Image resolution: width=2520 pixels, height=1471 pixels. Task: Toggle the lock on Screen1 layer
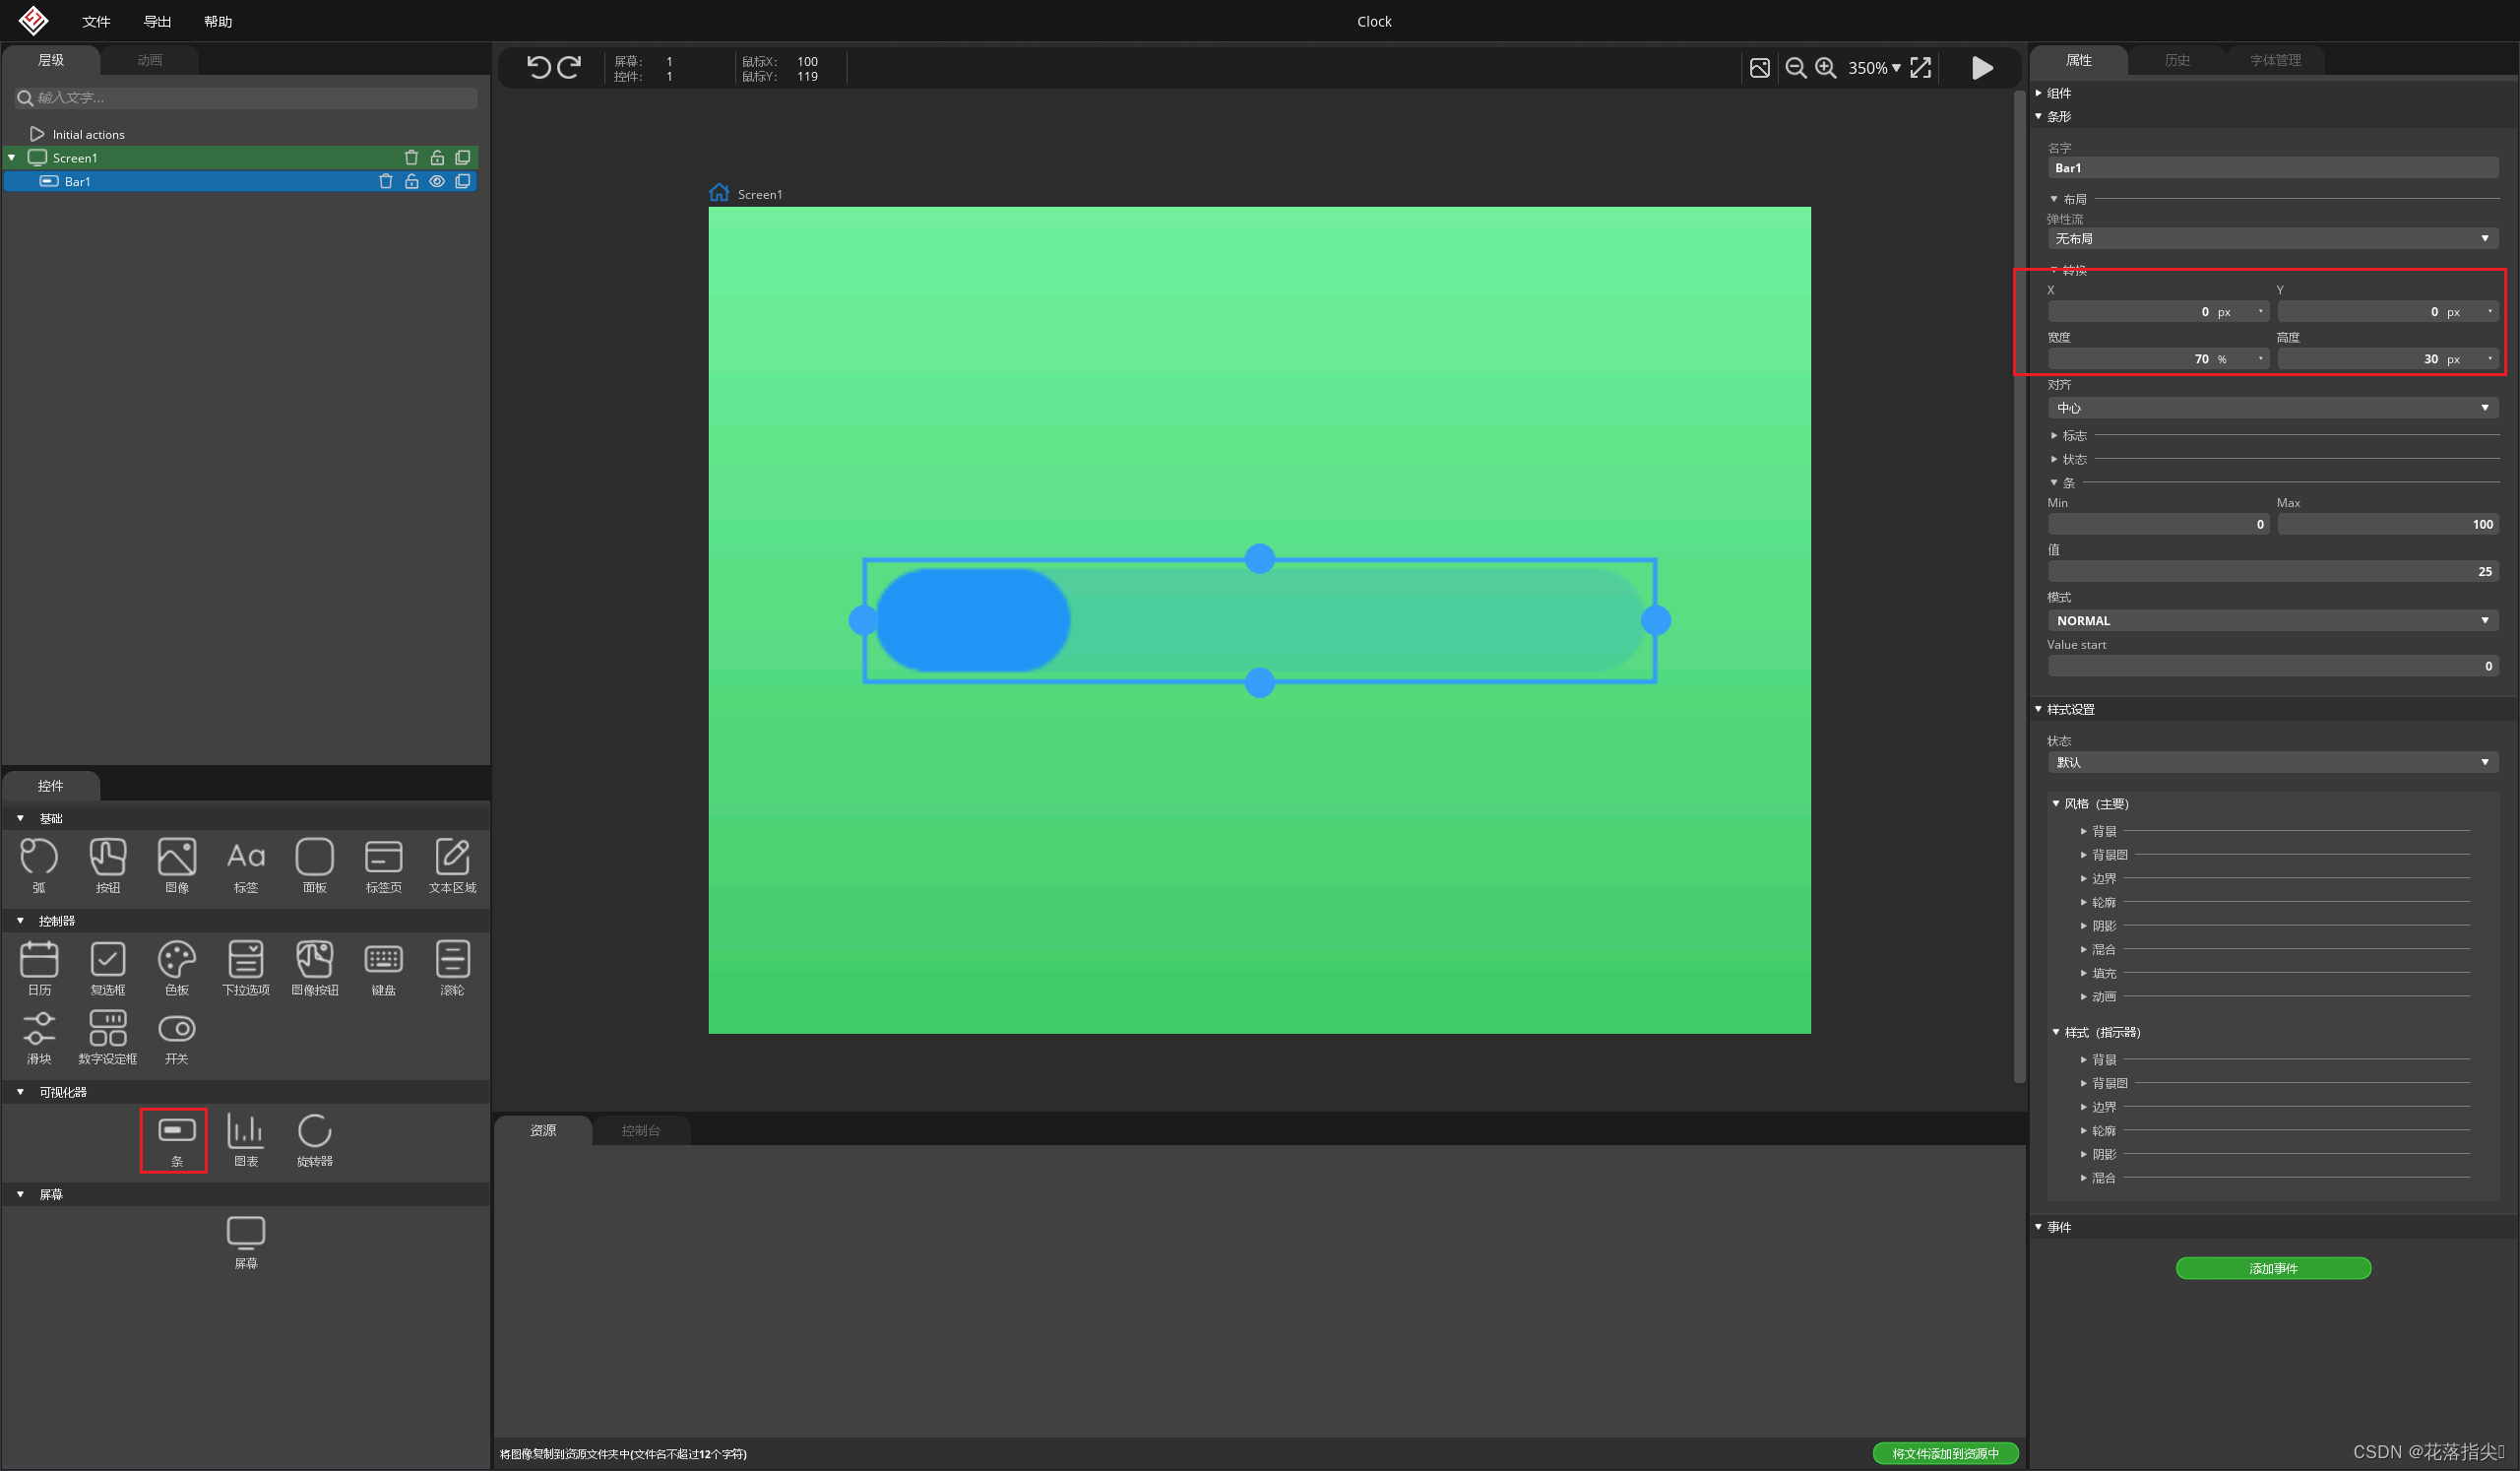click(437, 158)
